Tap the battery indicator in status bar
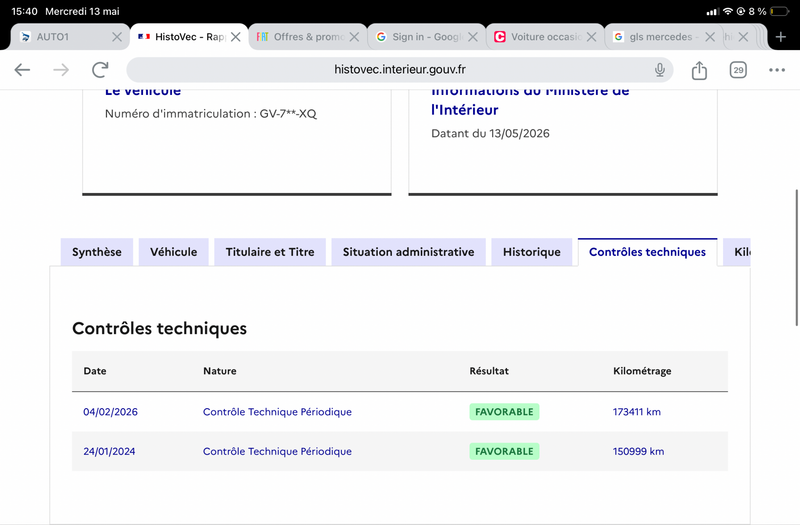The height and width of the screenshot is (525, 800). click(x=779, y=11)
